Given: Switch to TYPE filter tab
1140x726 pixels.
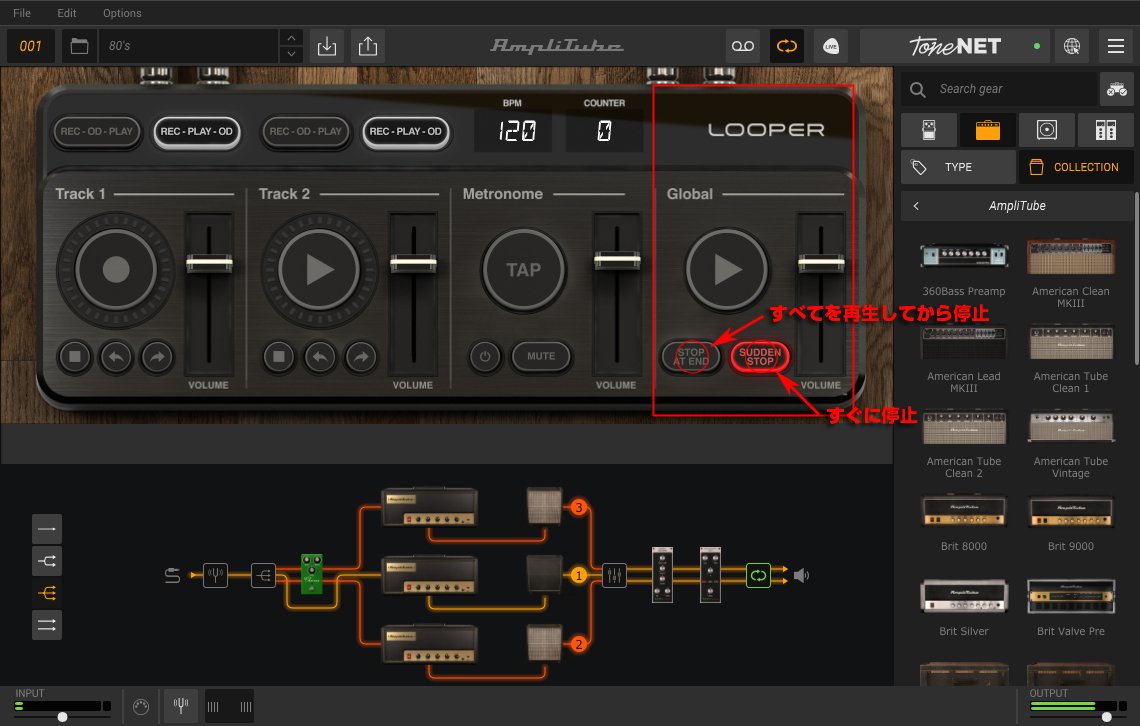Looking at the screenshot, I should point(958,167).
